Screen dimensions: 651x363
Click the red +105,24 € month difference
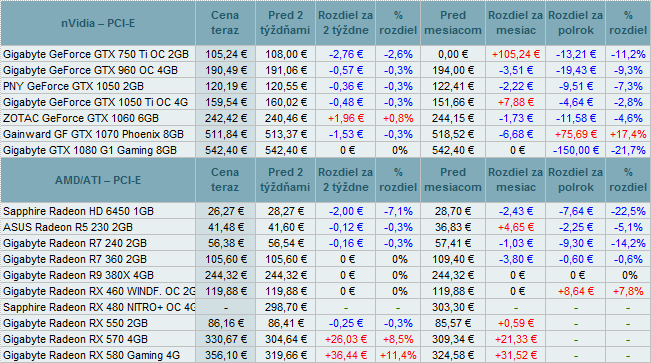point(516,54)
